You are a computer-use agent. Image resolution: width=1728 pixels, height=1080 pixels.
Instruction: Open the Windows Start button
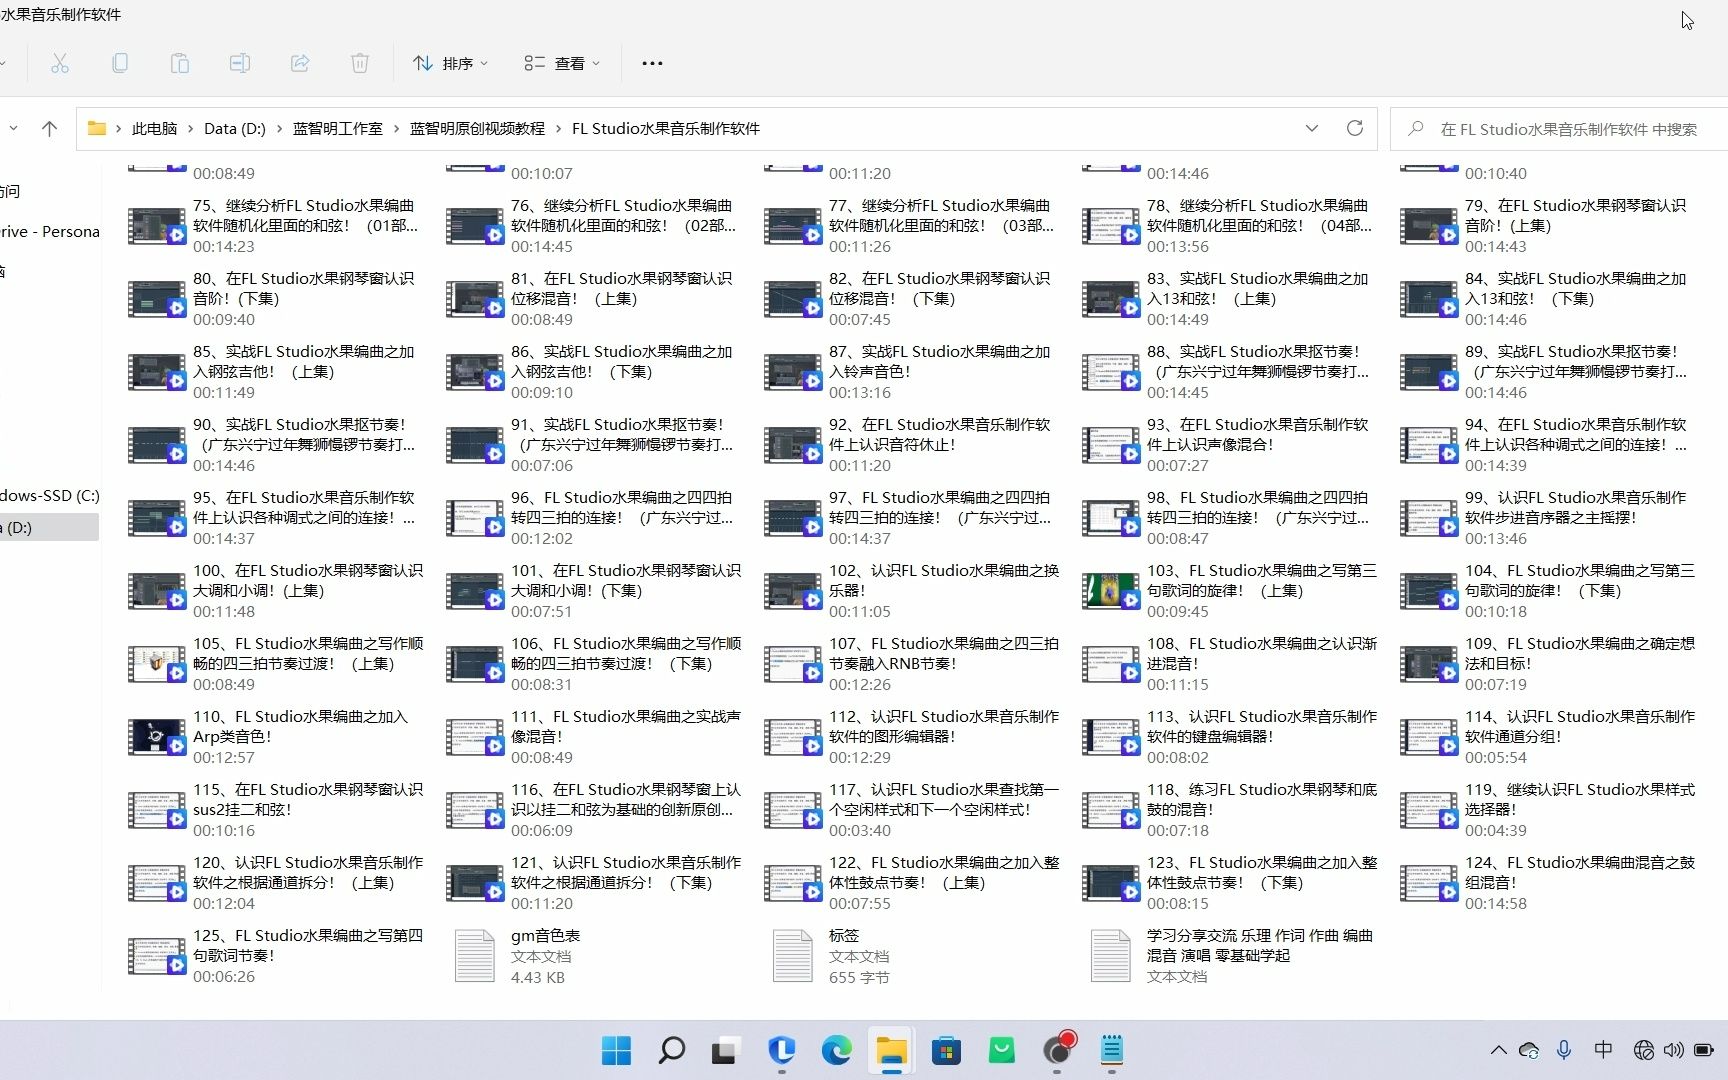(616, 1050)
